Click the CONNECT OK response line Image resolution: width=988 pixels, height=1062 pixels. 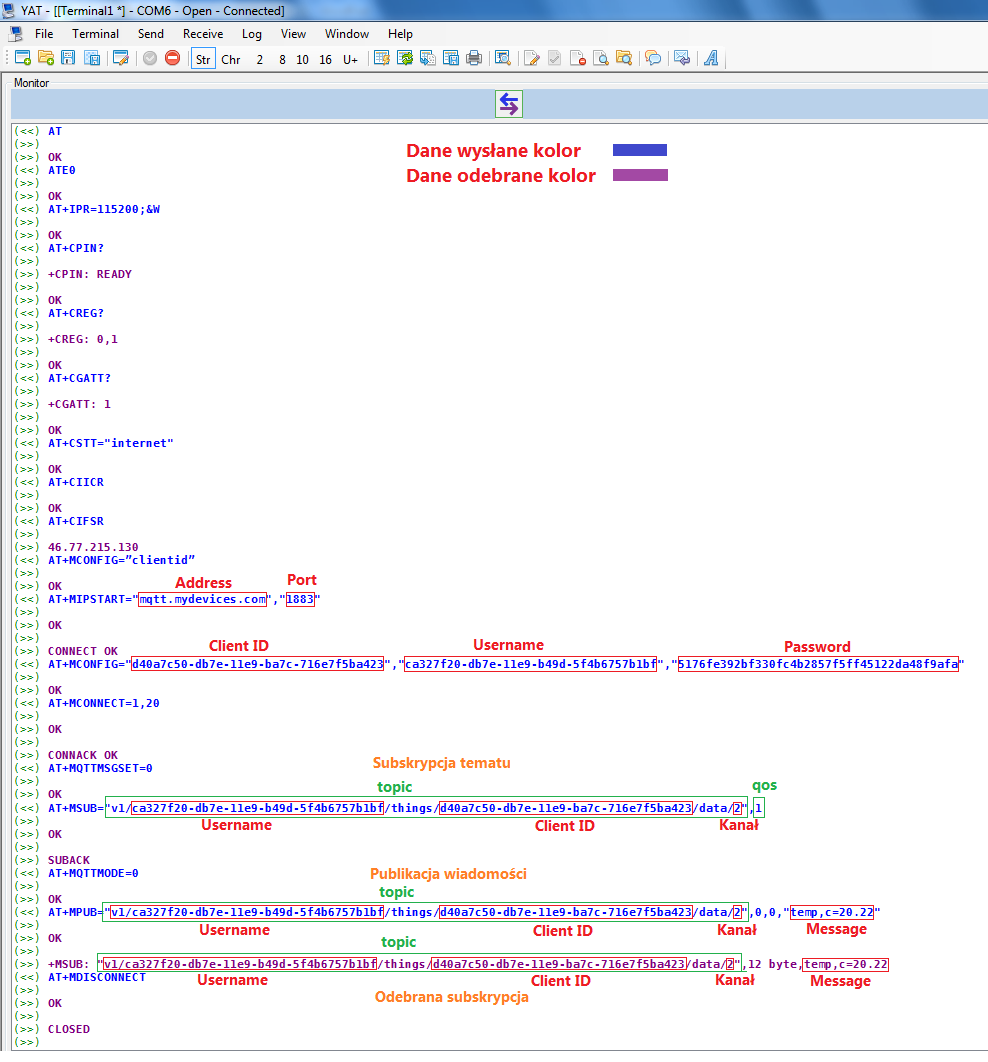point(83,651)
